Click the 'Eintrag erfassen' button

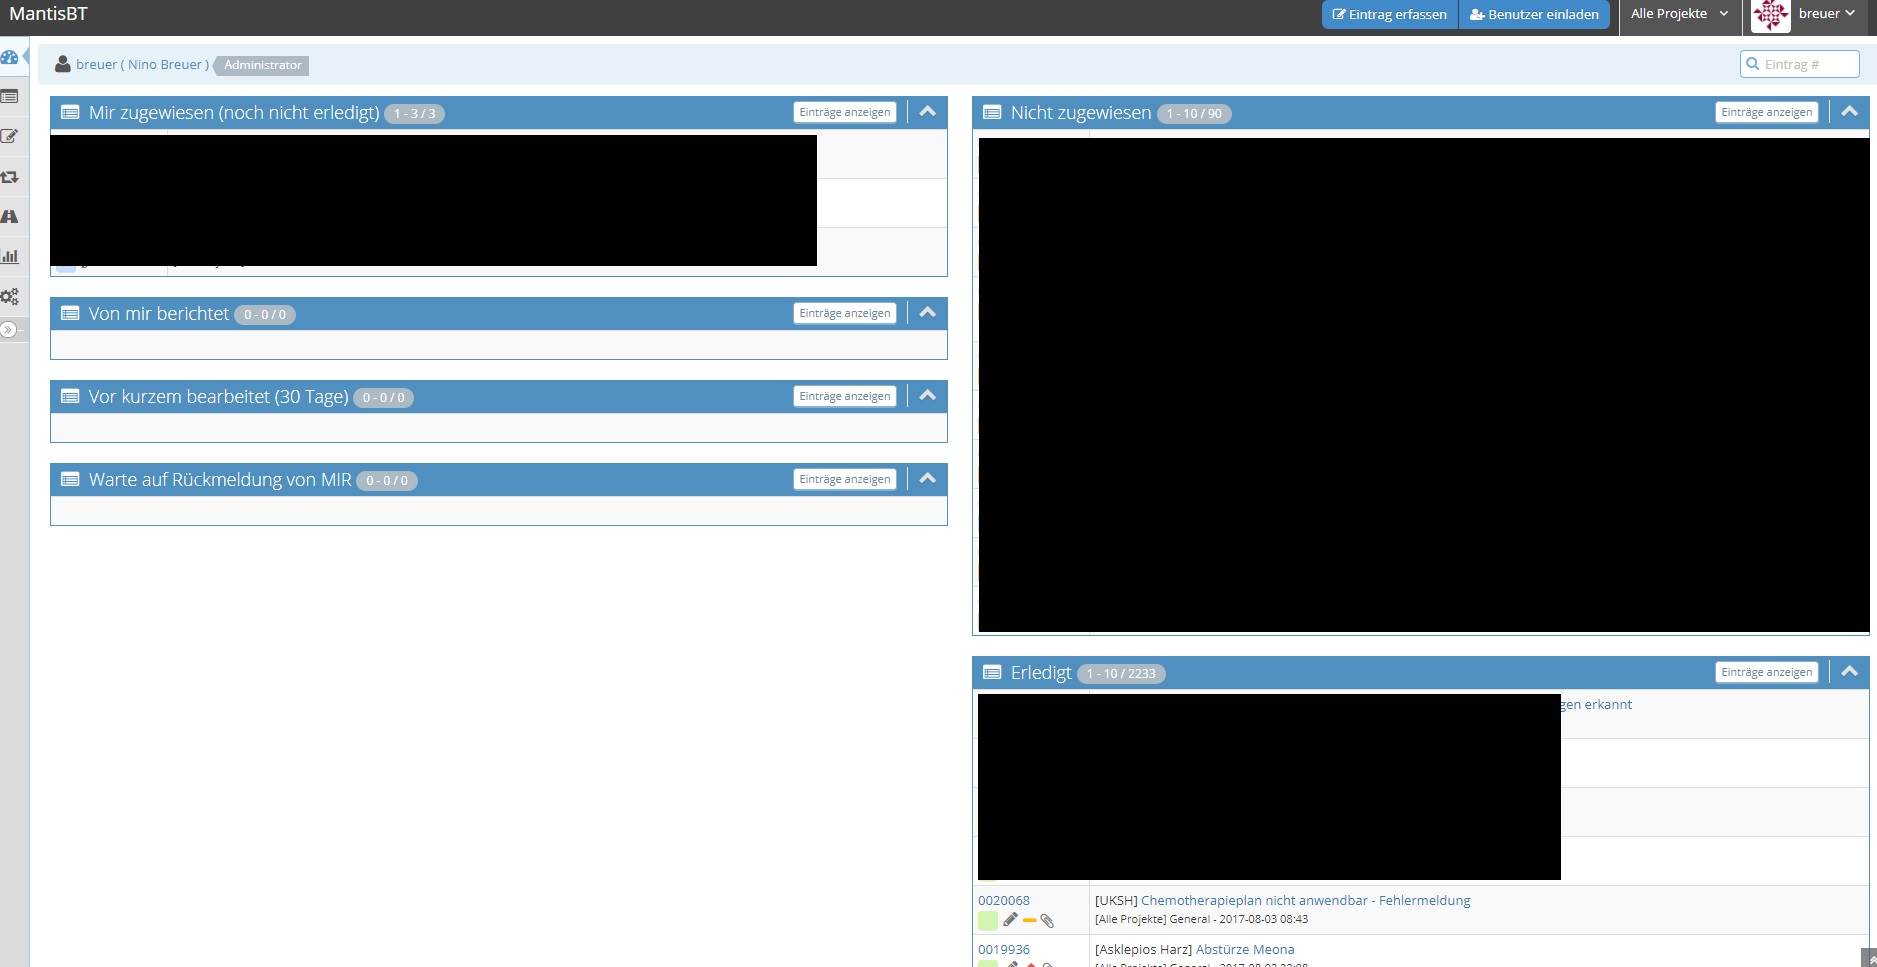1389,15
